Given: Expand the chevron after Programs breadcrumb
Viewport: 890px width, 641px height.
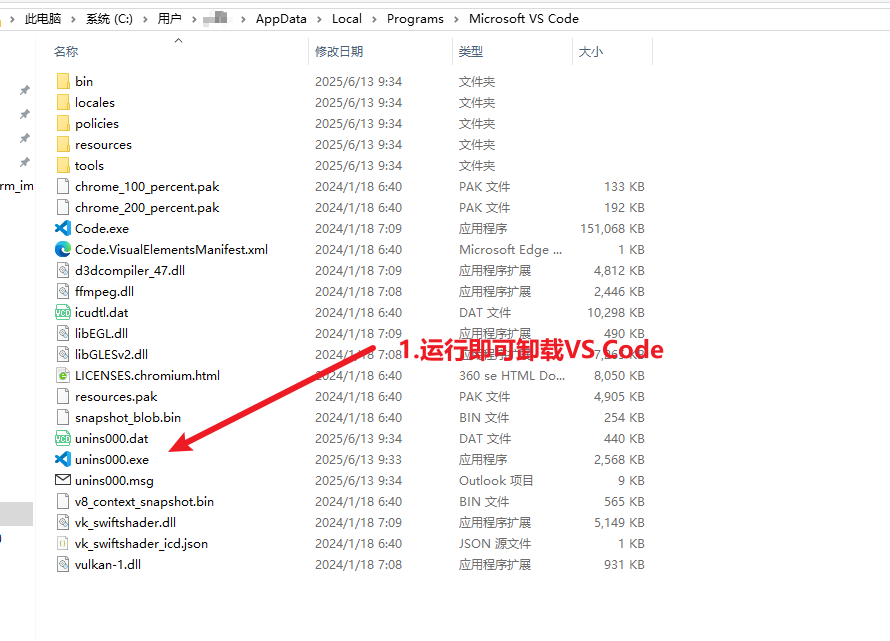Looking at the screenshot, I should (x=456, y=19).
